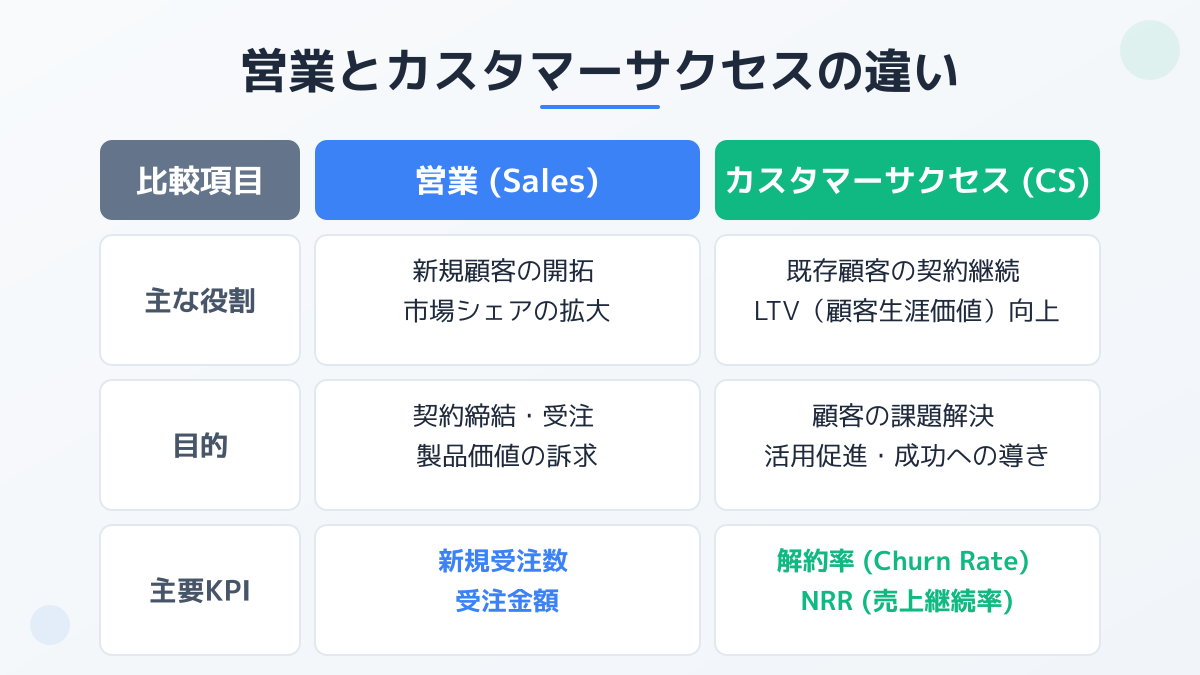1200x675 pixels.
Task: Click the pale green decorative circle
Action: [x=1150, y=50]
